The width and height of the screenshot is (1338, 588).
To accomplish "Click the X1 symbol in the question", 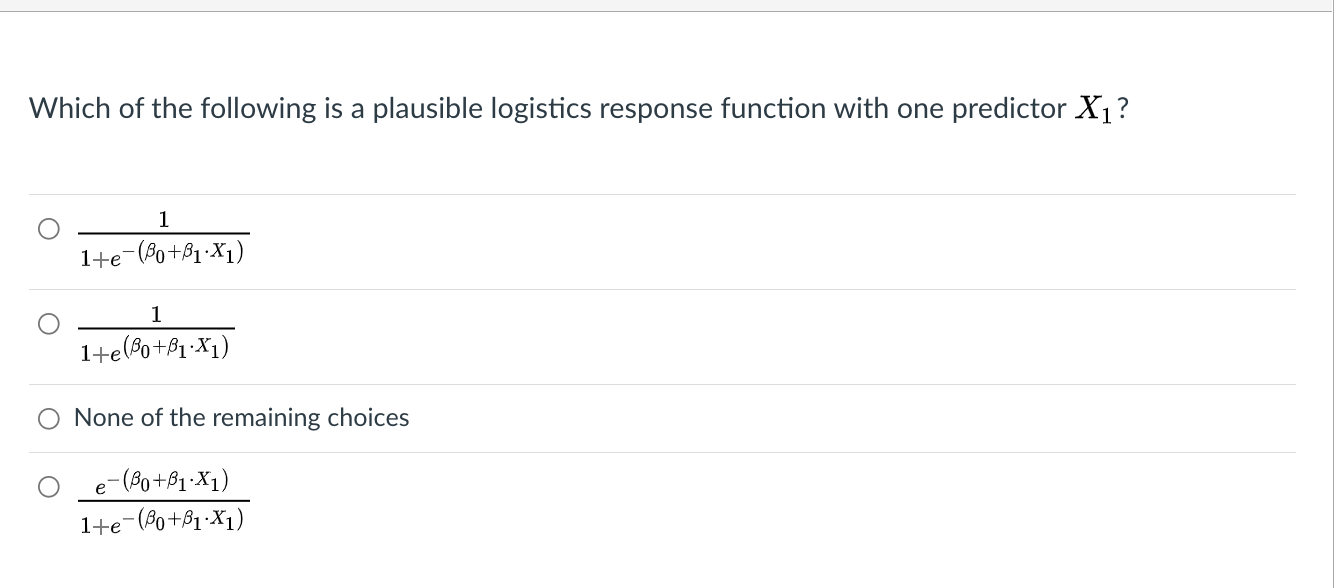I will pos(1093,107).
